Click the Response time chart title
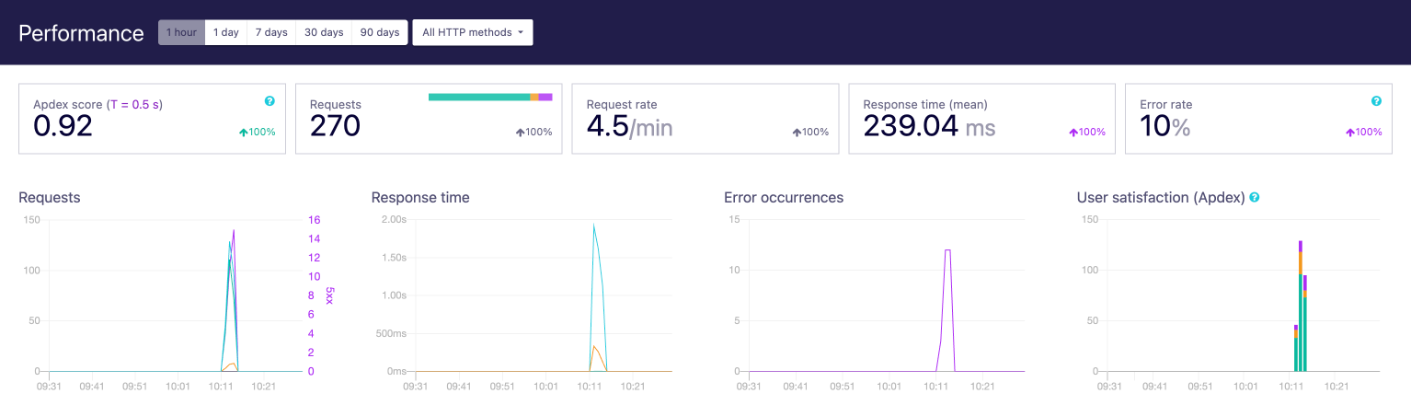 [x=420, y=198]
